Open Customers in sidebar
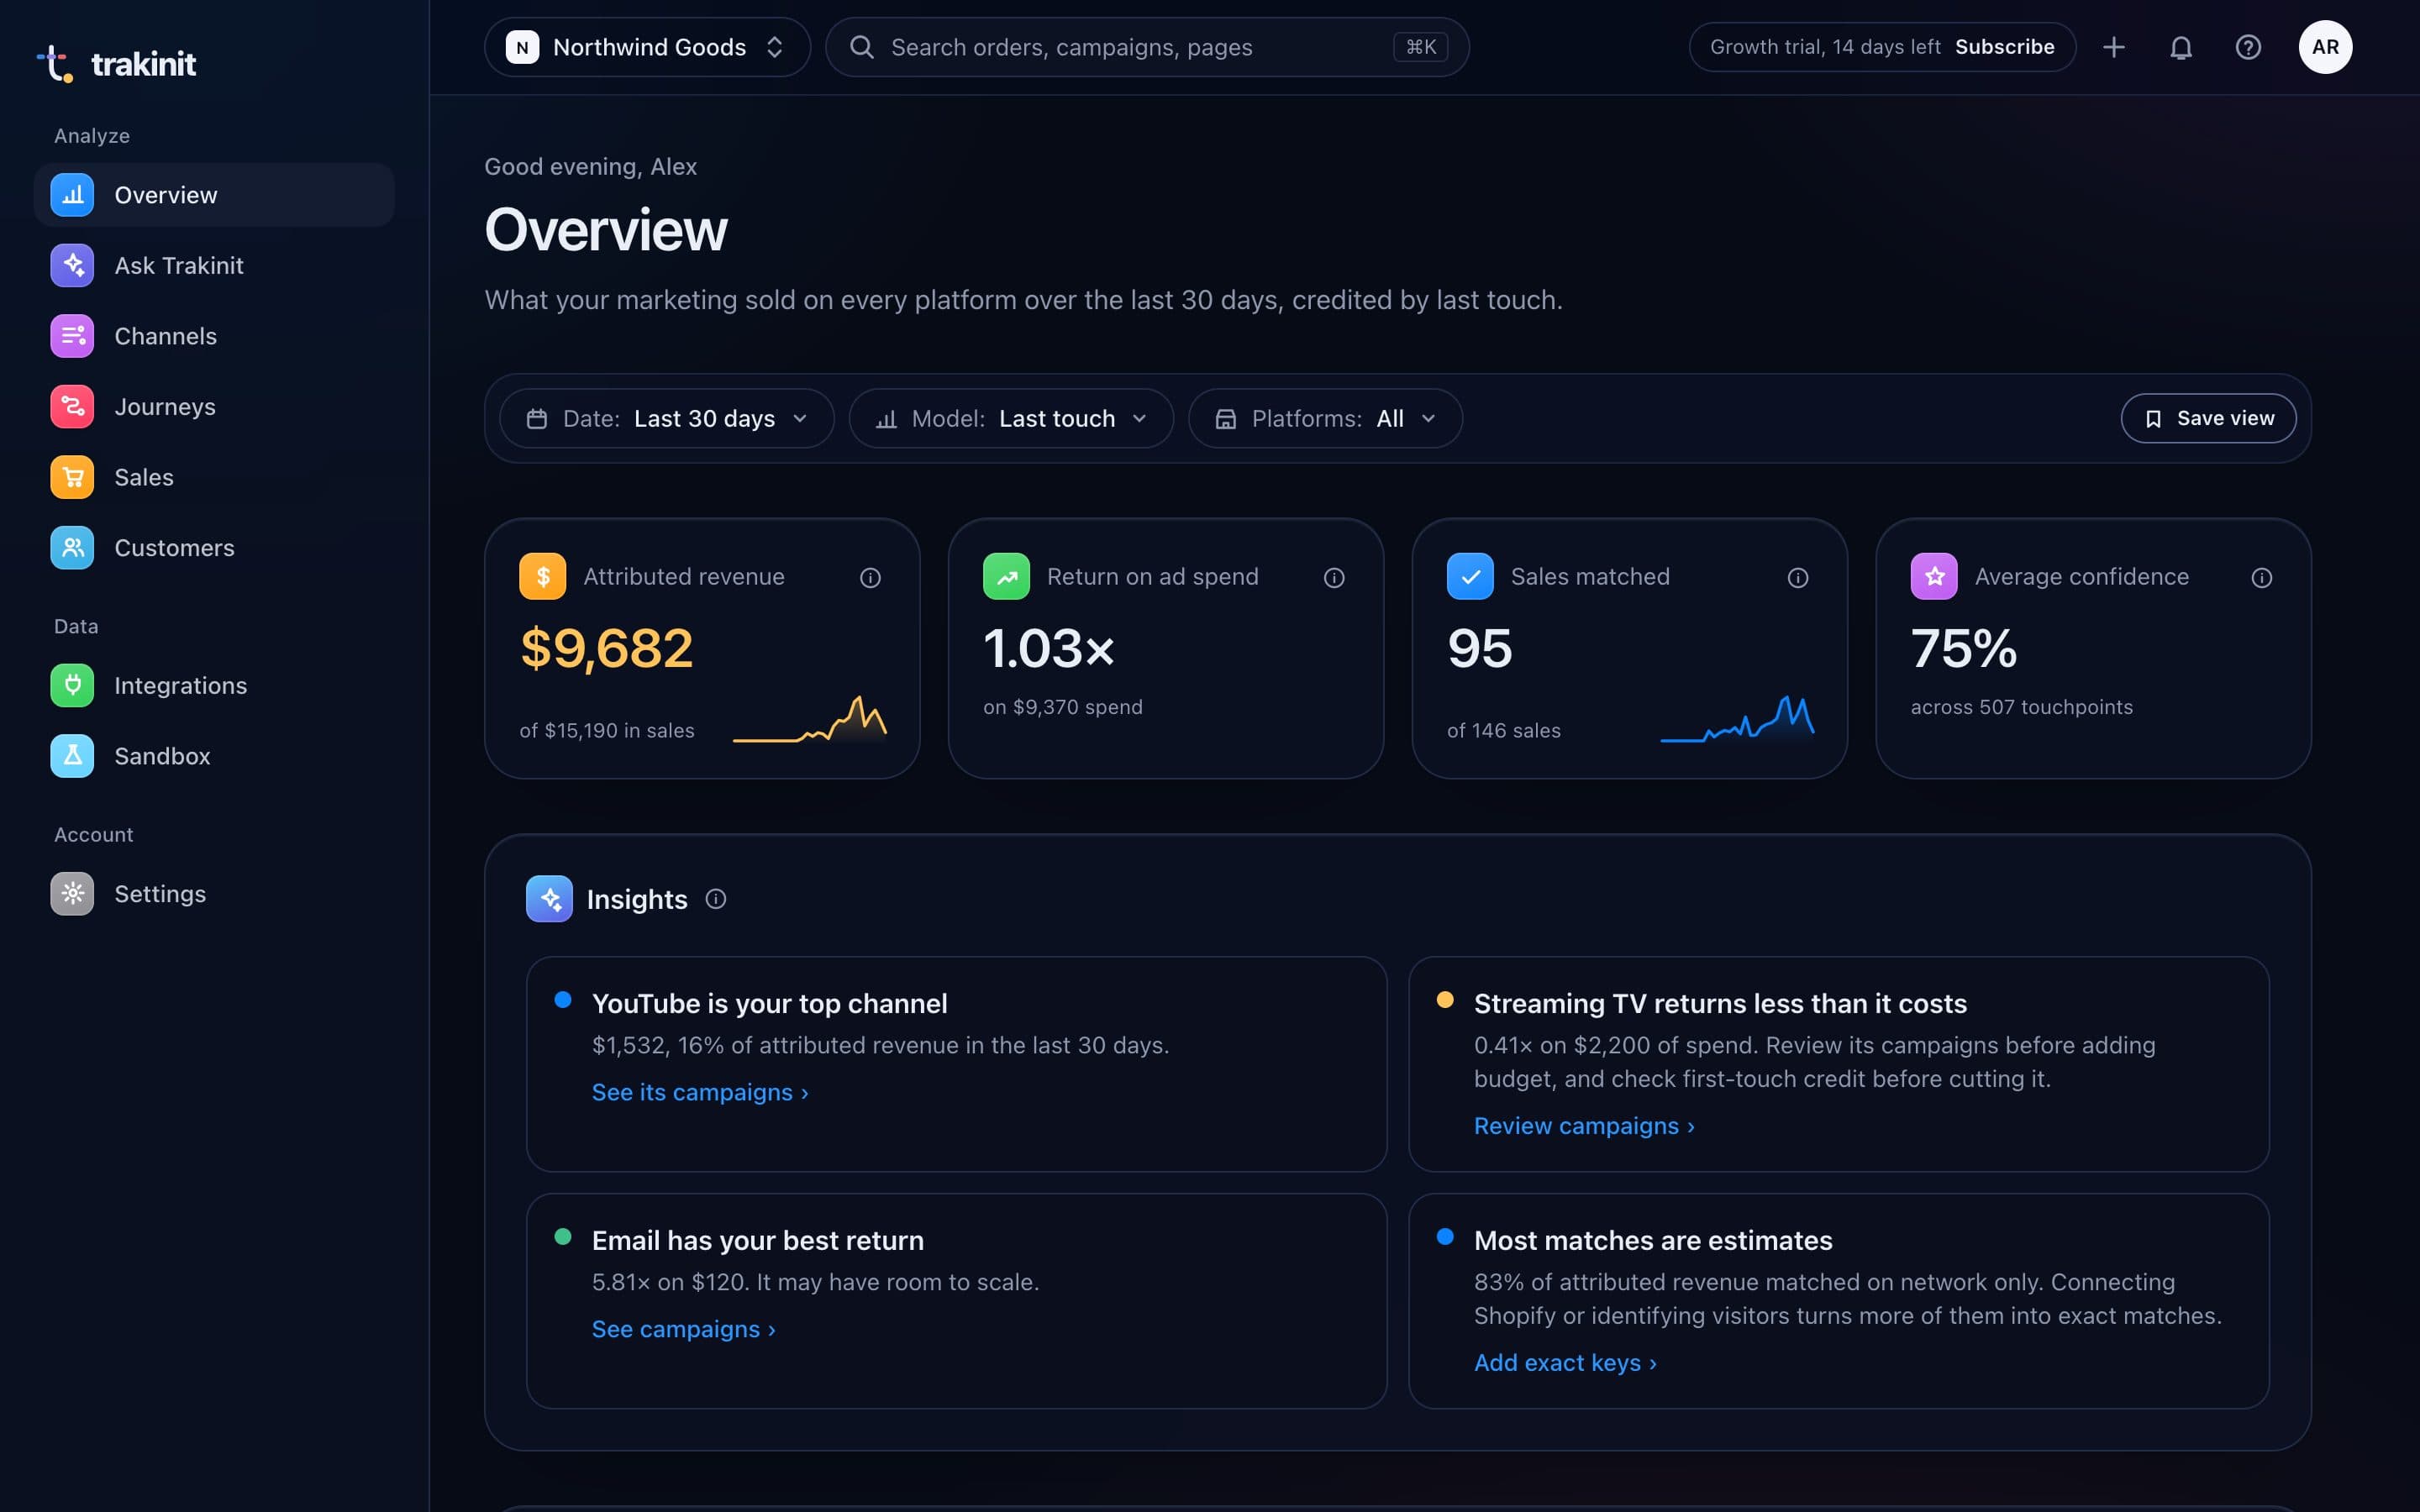 tap(214, 548)
